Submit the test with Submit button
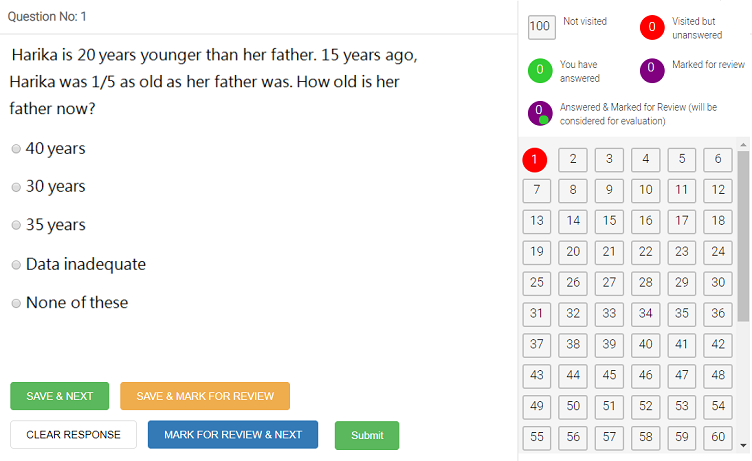752x461 pixels. [x=367, y=435]
